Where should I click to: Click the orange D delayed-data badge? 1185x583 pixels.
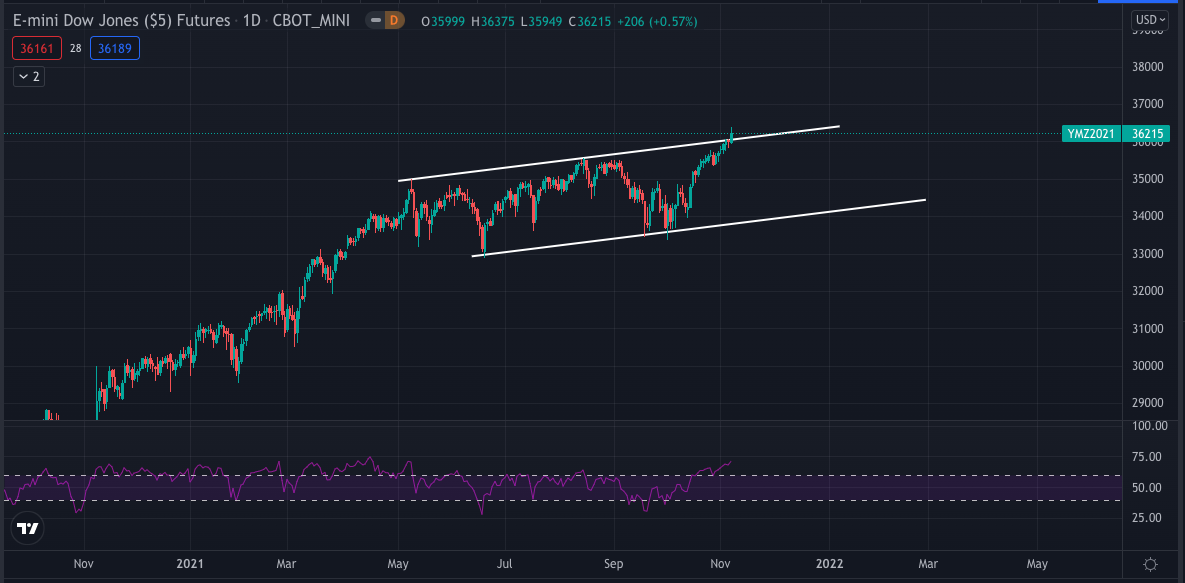(394, 21)
